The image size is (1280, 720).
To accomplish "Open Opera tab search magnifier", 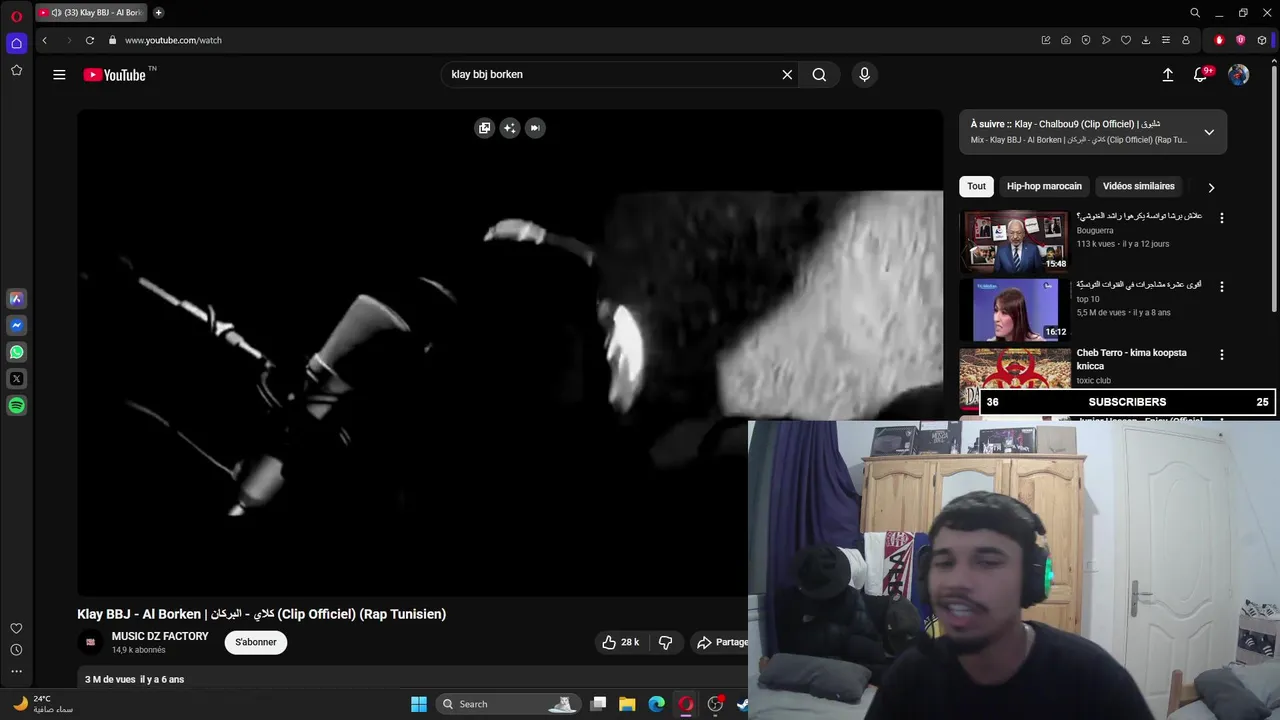I will coord(1195,13).
